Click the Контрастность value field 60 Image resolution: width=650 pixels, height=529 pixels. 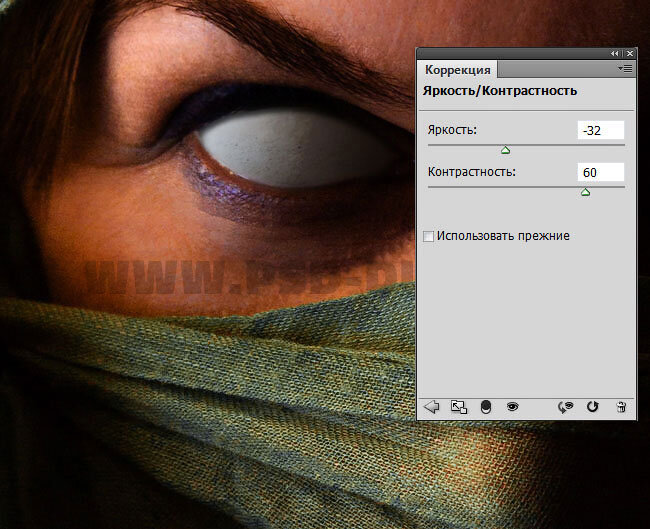(601, 172)
